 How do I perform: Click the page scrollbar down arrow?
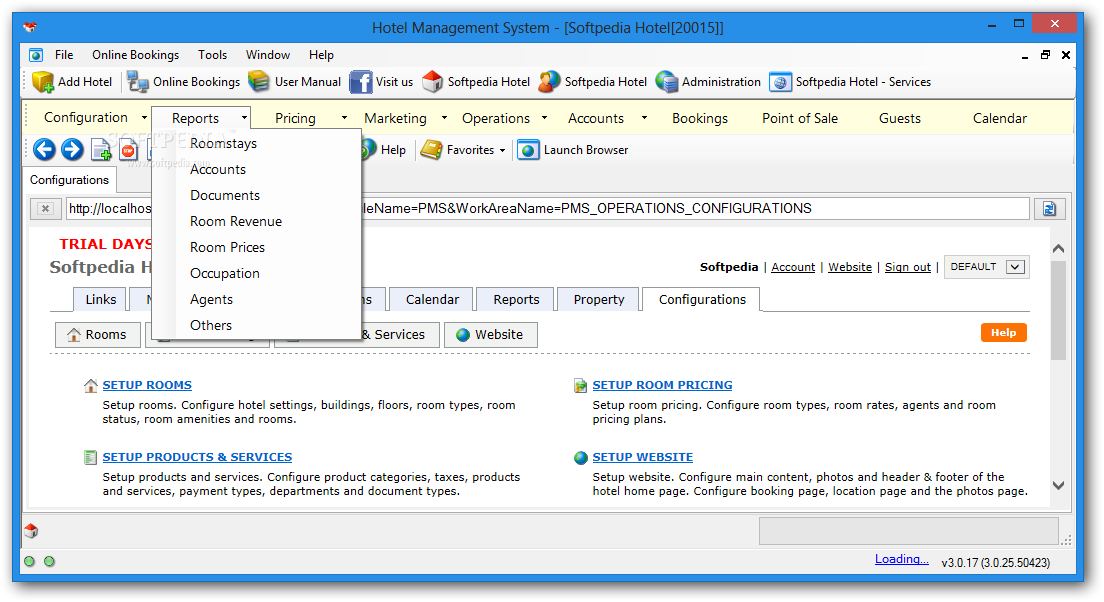pyautogui.click(x=1058, y=486)
